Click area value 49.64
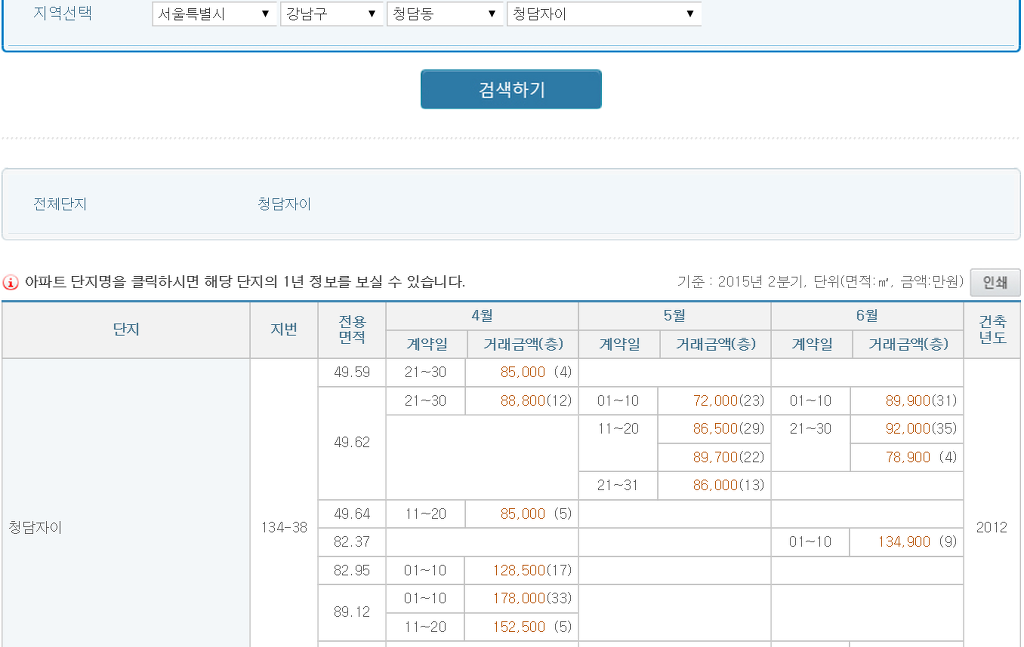This screenshot has height=647, width=1024. tap(351, 514)
